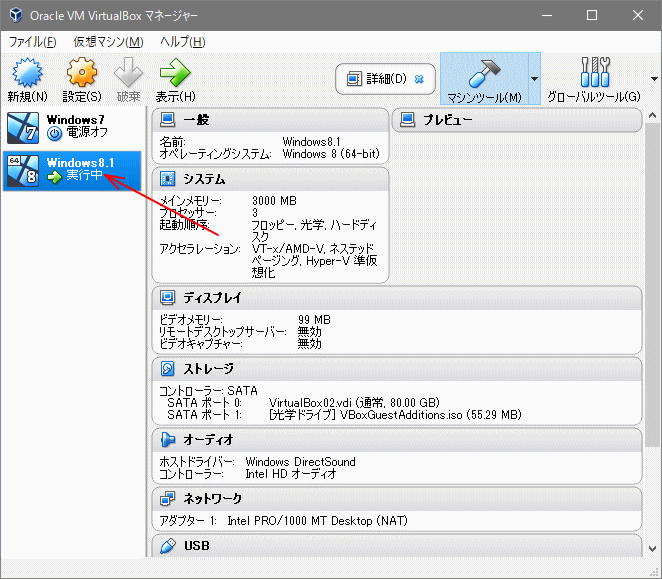Click the ディスプレイ section screen icon
The width and height of the screenshot is (662, 579).
pyautogui.click(x=168, y=297)
